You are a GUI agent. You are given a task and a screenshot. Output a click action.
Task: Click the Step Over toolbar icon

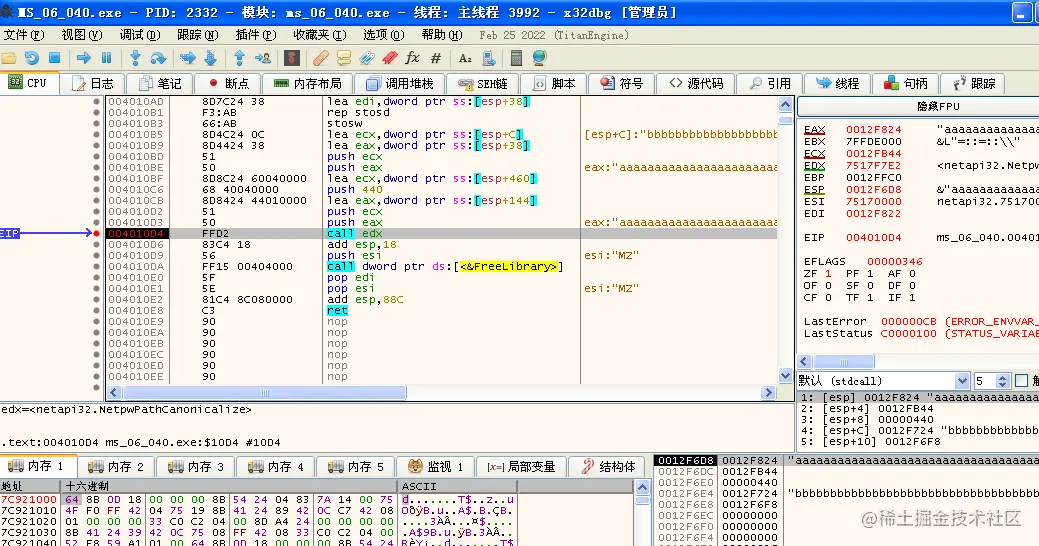[x=158, y=58]
